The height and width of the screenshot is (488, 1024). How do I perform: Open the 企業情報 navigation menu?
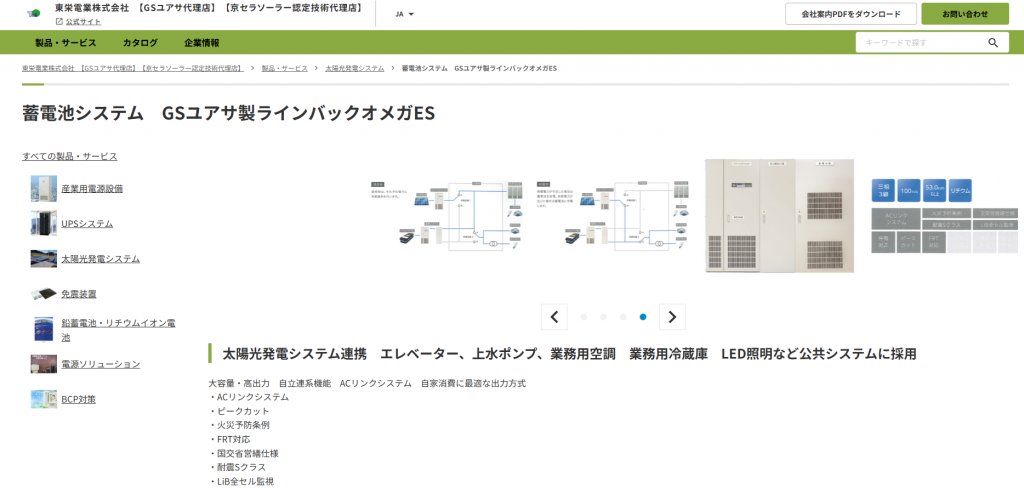[202, 43]
